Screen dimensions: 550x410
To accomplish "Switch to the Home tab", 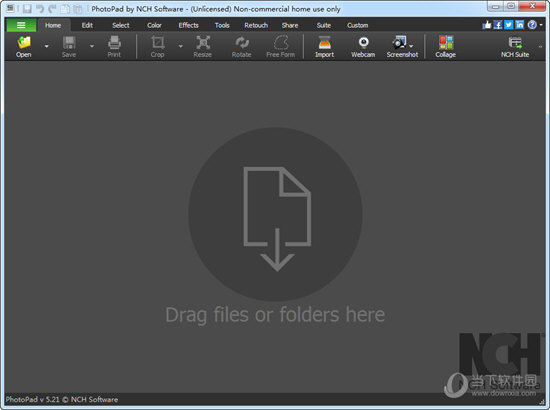I will pyautogui.click(x=53, y=25).
